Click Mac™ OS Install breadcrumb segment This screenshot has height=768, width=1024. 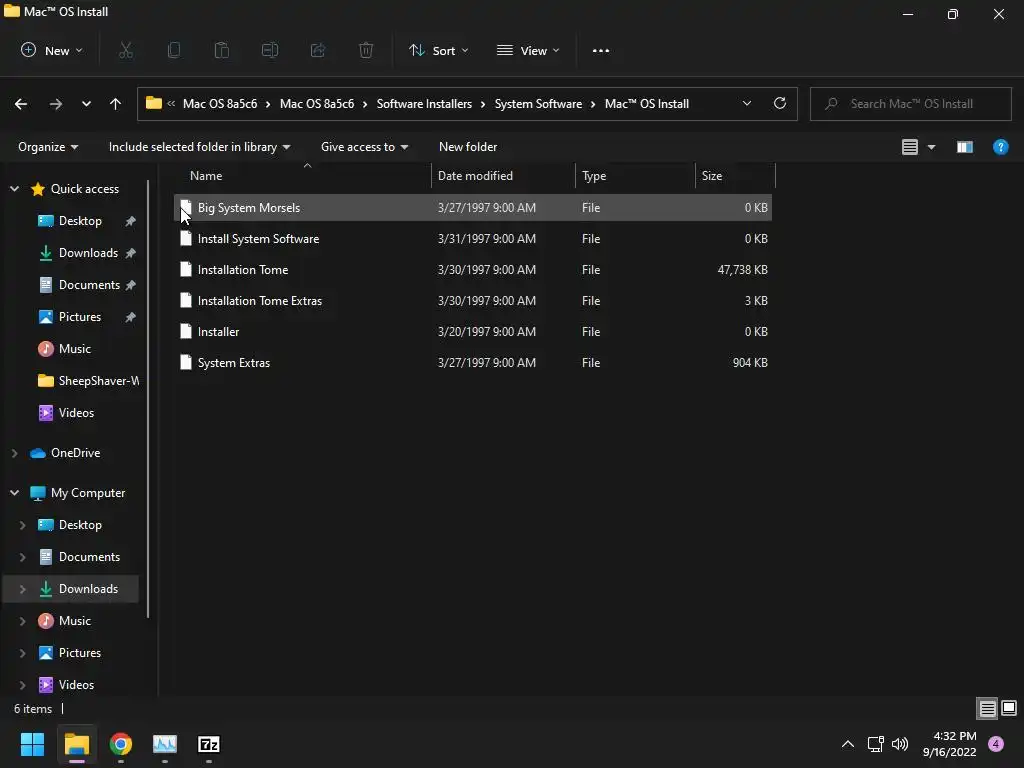click(x=647, y=104)
